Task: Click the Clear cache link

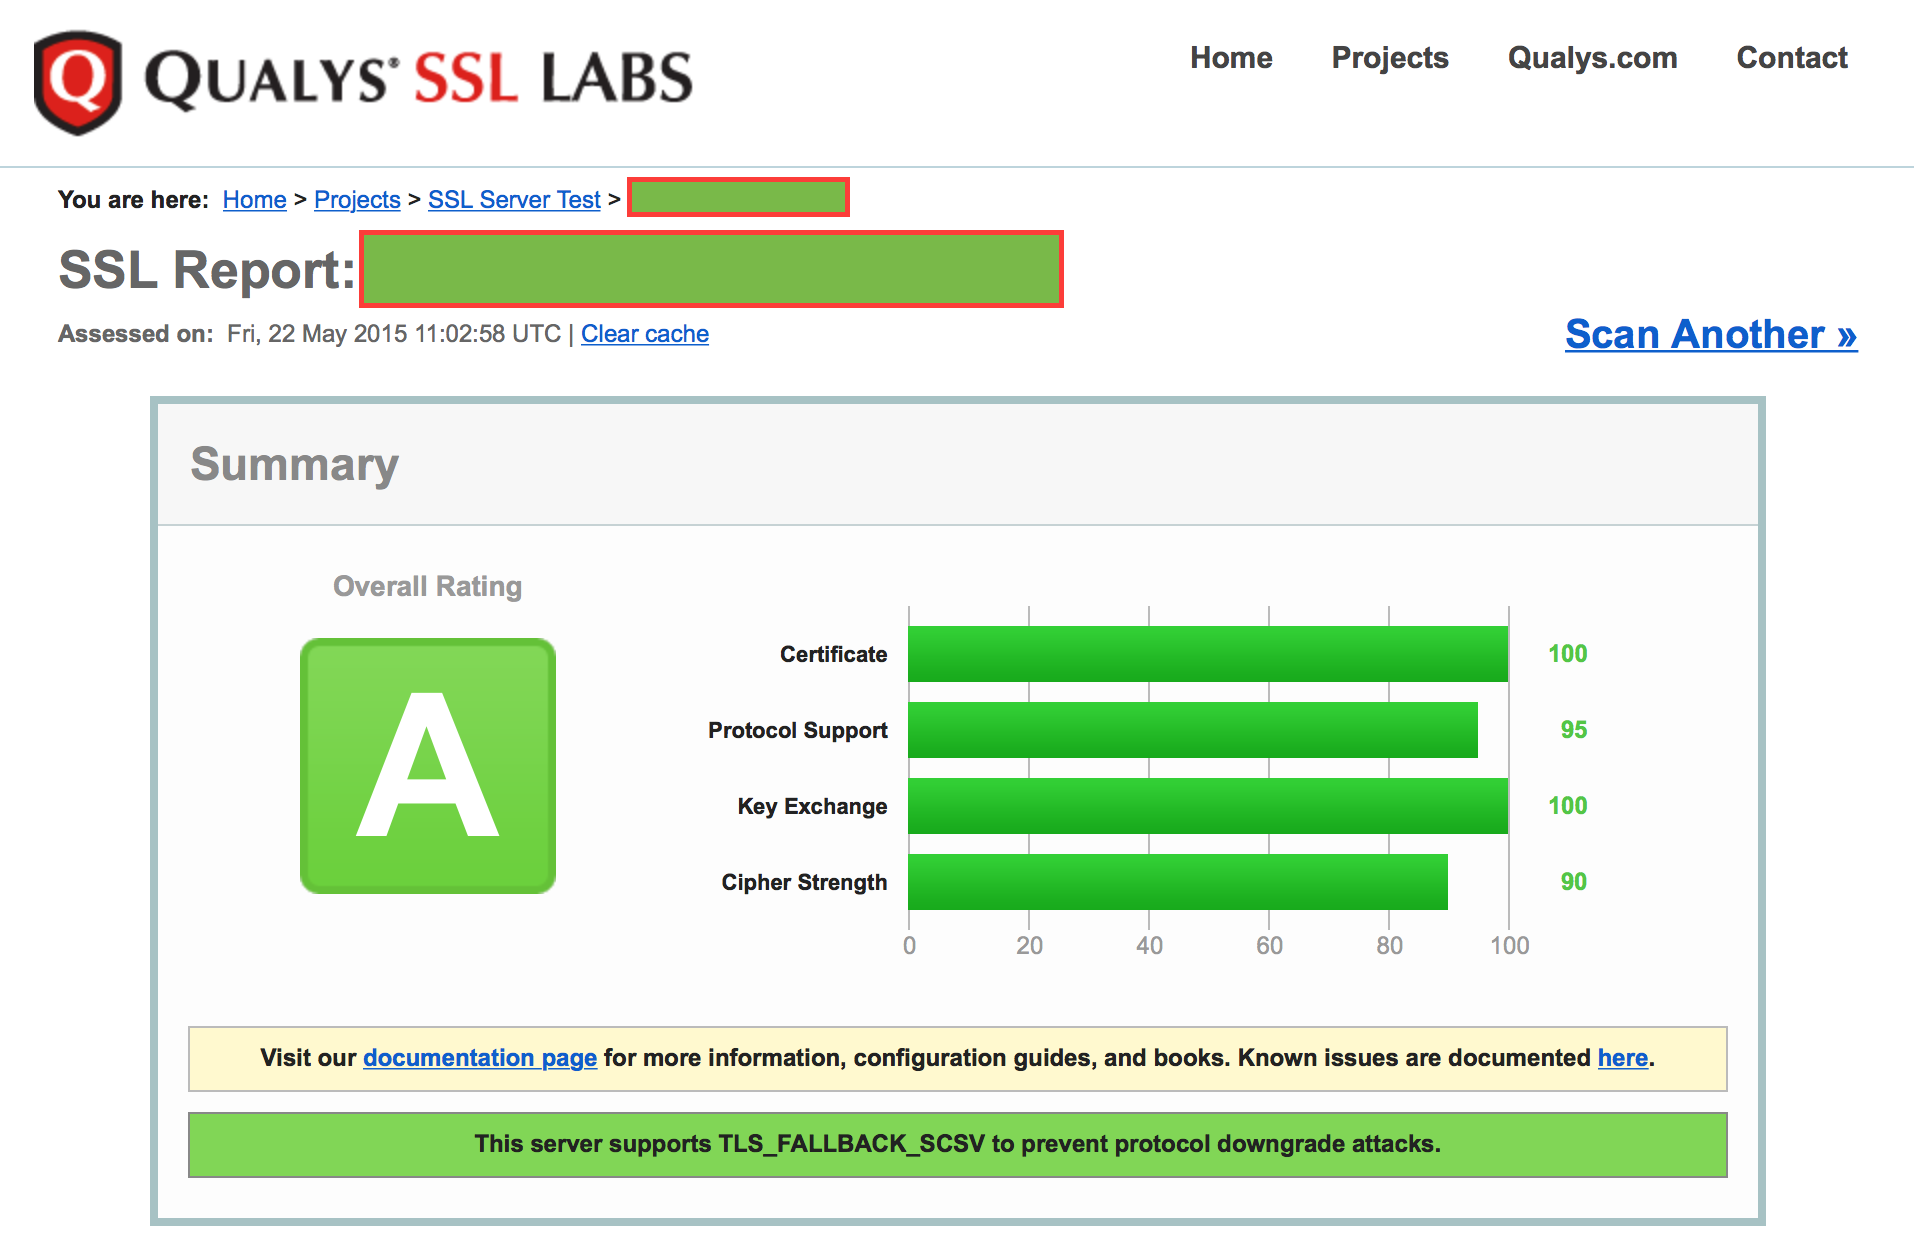Action: pos(644,334)
